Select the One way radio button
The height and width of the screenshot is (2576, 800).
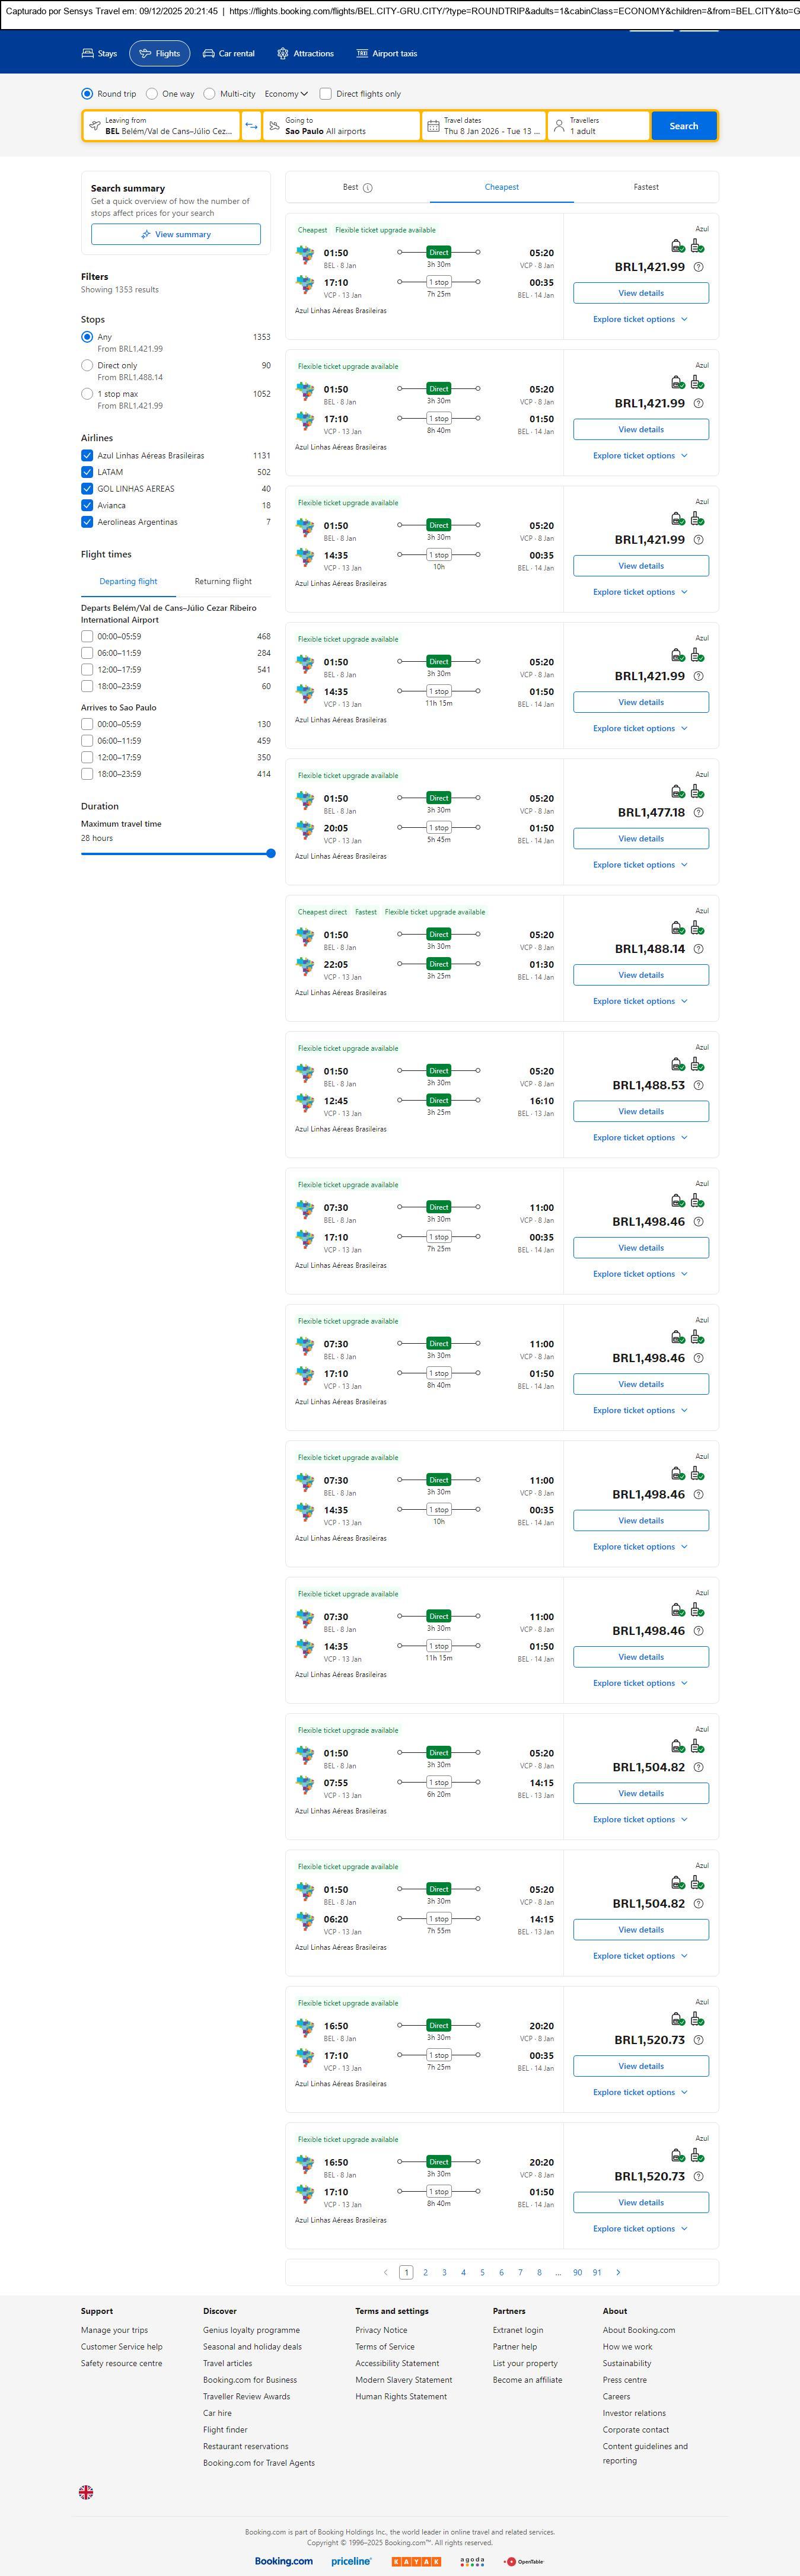coord(152,94)
